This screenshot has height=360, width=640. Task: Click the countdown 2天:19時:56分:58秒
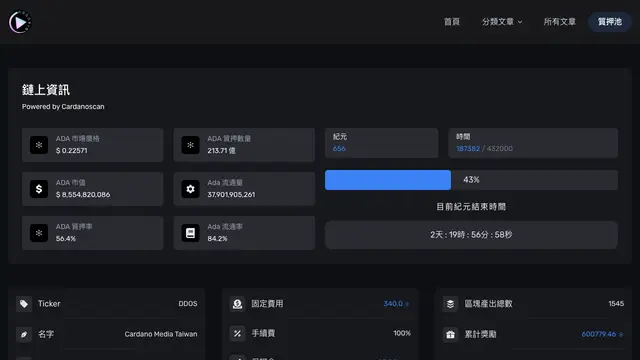[471, 235]
